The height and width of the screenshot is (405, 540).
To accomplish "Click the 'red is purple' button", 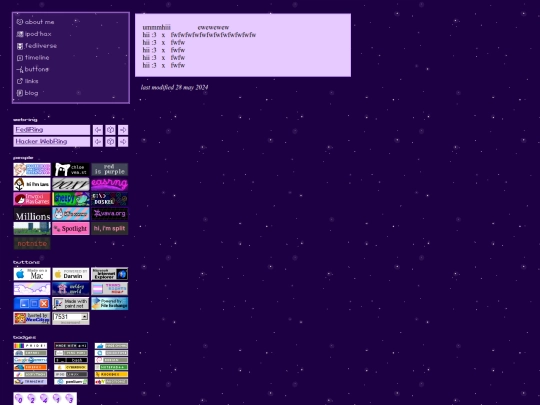I will pyautogui.click(x=110, y=169).
